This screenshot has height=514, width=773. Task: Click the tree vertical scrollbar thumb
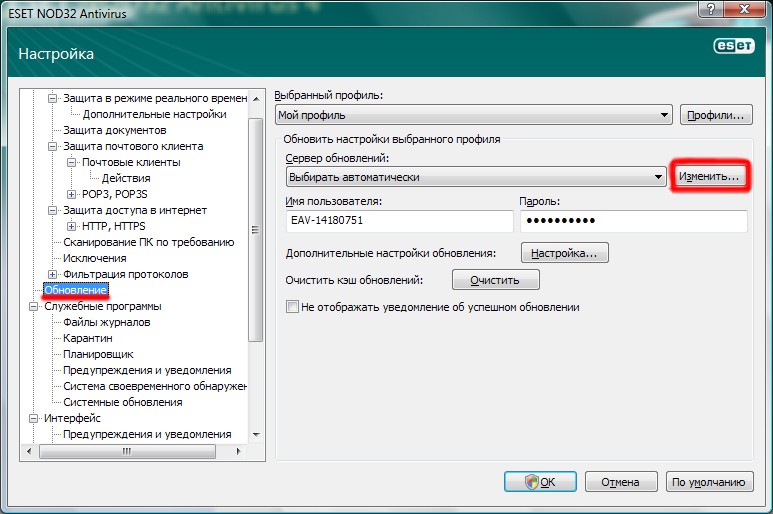(x=256, y=230)
